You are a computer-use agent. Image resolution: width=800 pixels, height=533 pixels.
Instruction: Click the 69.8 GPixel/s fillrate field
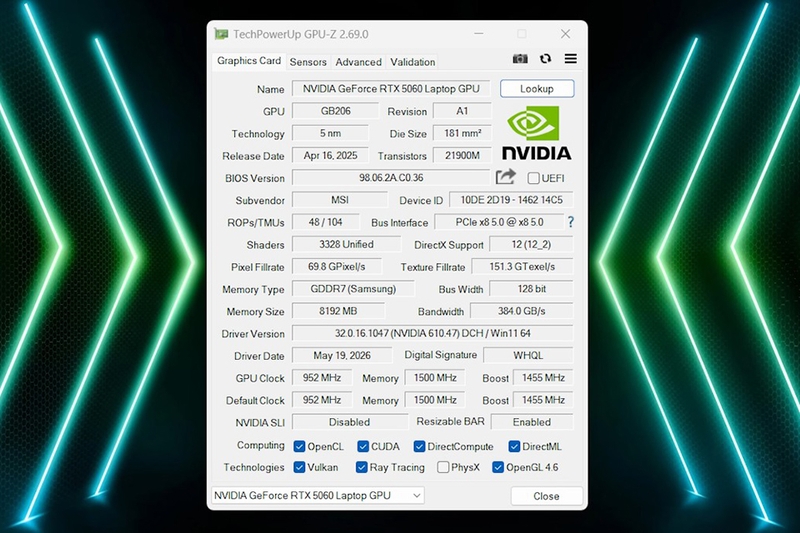pos(337,267)
